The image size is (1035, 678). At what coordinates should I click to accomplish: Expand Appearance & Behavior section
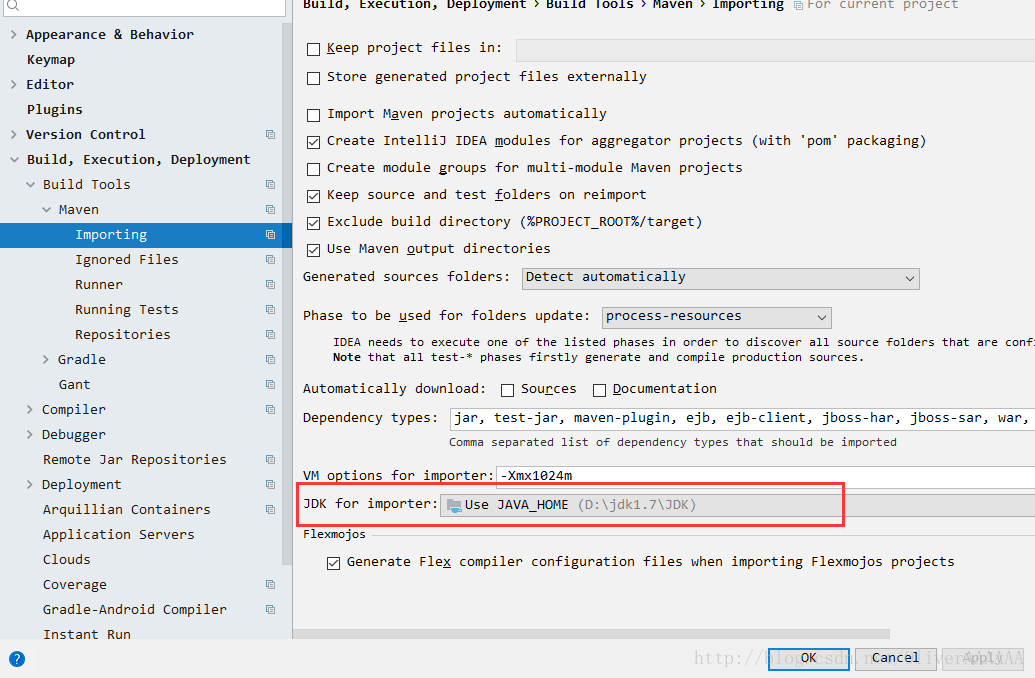tap(13, 34)
